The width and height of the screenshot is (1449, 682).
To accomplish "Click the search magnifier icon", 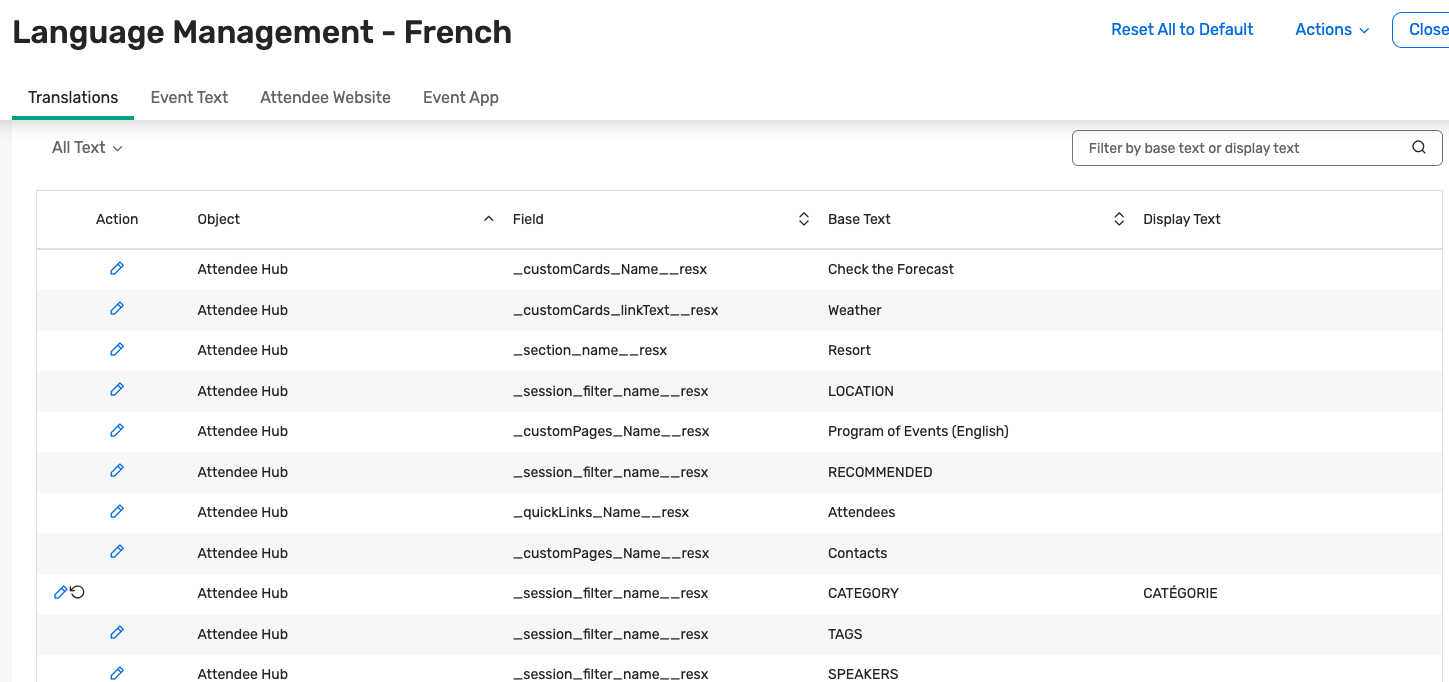I will click(x=1418, y=148).
